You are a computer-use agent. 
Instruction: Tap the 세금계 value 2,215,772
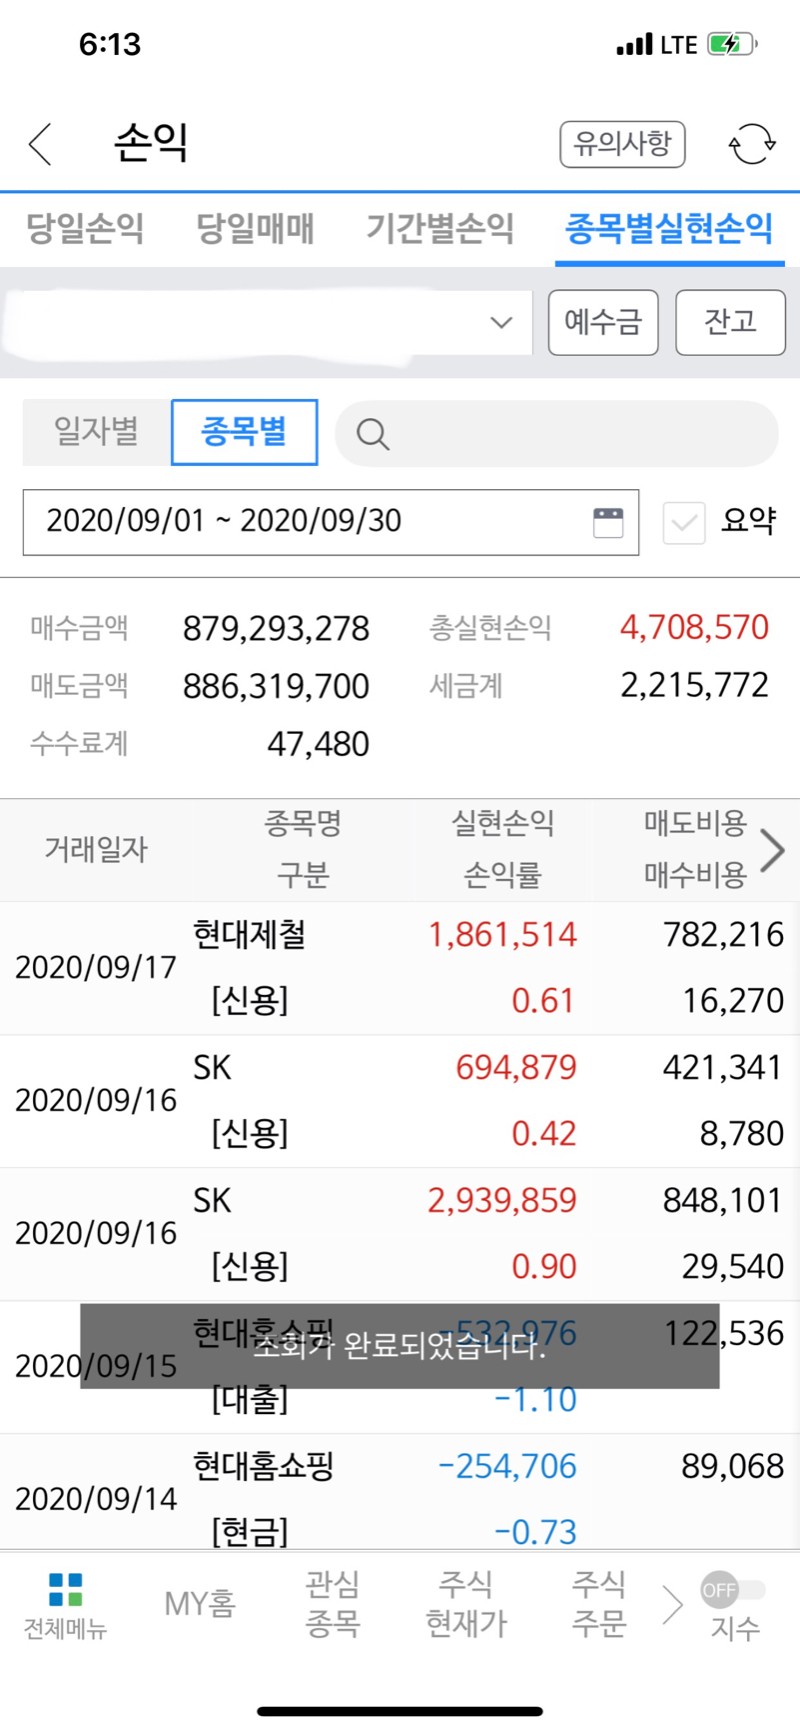point(694,686)
